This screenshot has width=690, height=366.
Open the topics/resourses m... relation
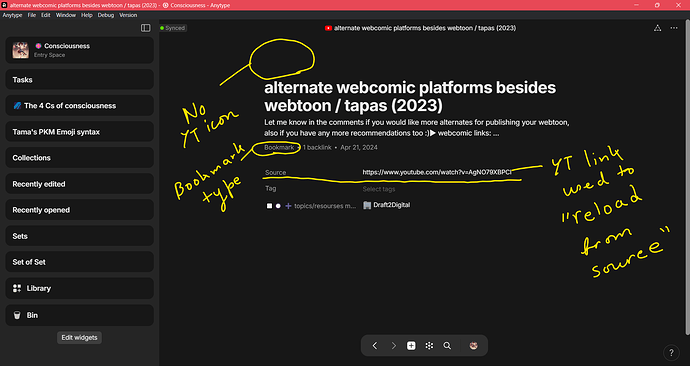(325, 206)
